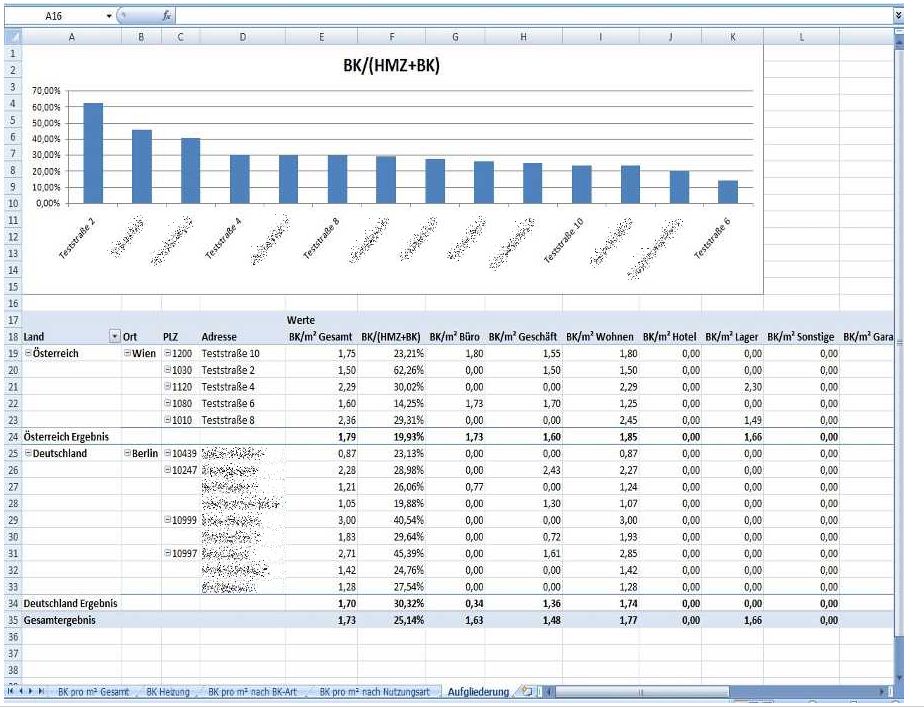Click the Adresse column label
924x708 pixels.
[x=219, y=337]
